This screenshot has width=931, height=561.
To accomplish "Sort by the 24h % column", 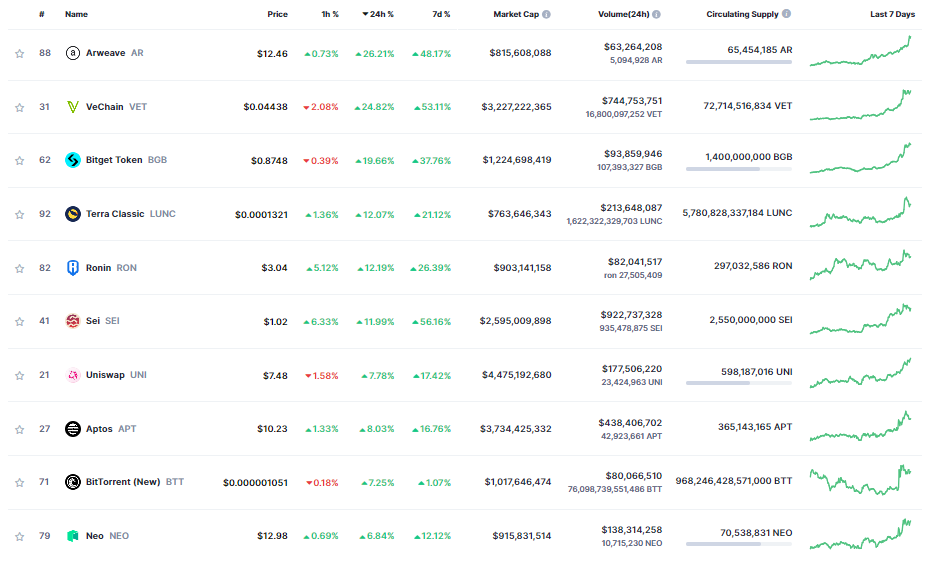I will click(378, 14).
